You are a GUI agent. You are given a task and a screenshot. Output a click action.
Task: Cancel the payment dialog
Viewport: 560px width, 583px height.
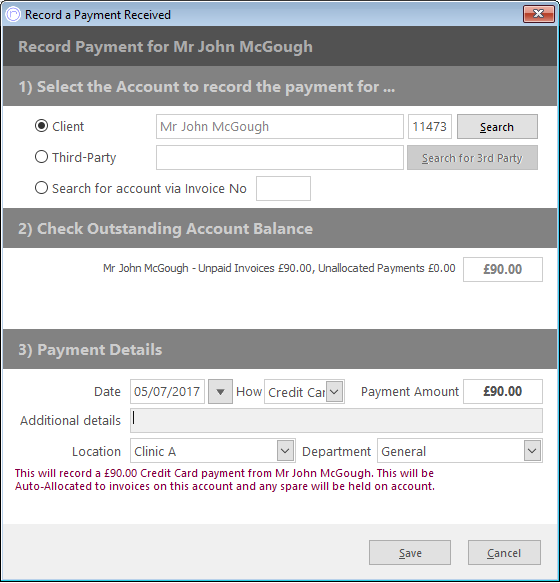(x=504, y=553)
